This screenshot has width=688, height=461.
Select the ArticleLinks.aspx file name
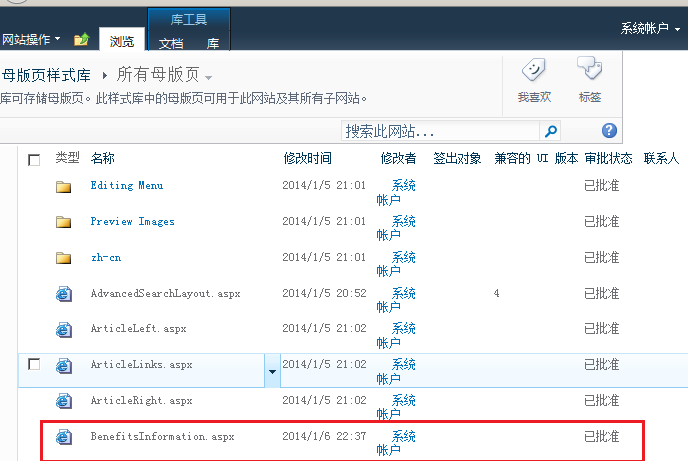tap(141, 365)
